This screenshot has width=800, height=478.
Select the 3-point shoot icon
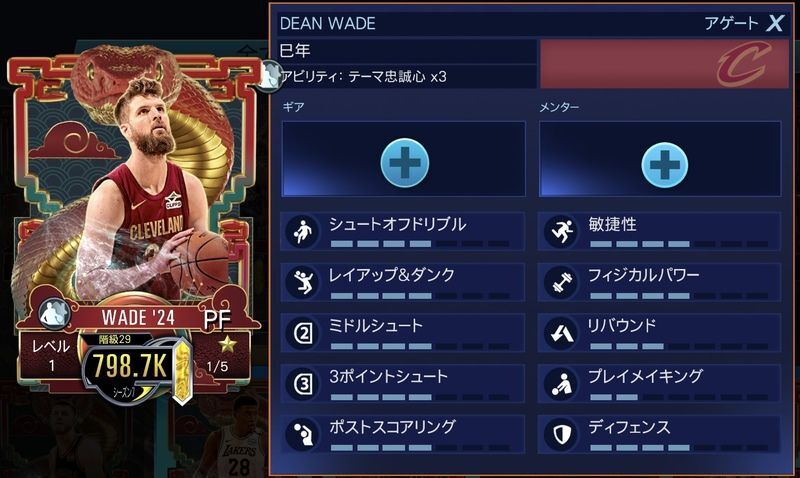pos(302,383)
